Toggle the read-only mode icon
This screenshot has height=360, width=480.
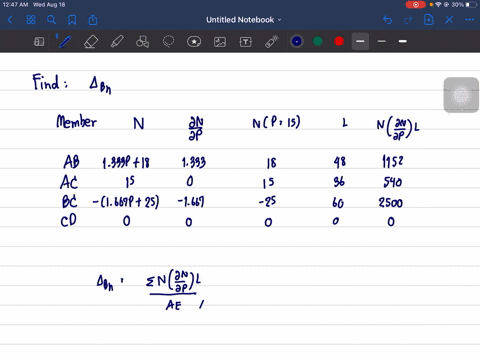coord(39,42)
